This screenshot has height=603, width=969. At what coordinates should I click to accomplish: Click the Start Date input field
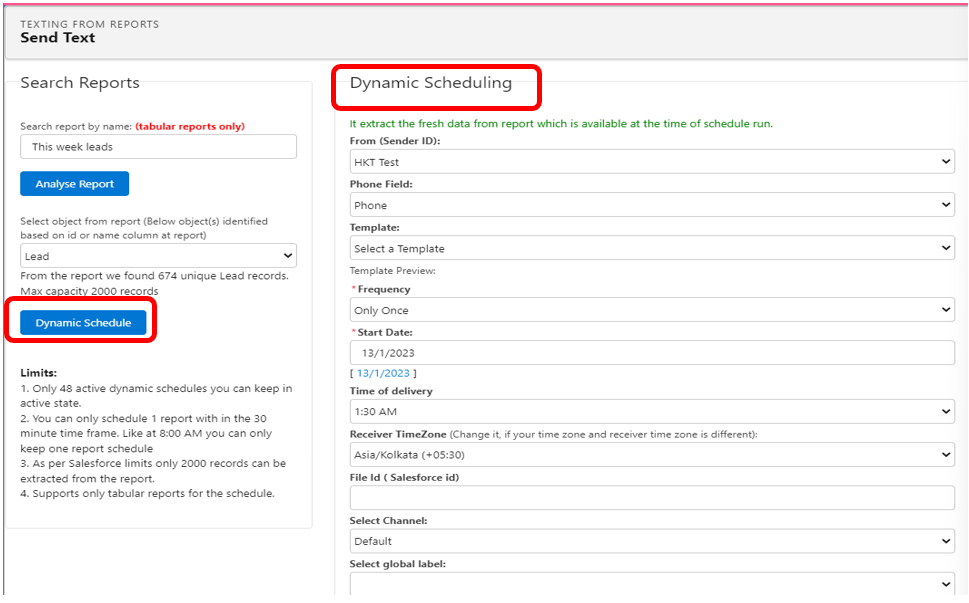652,353
